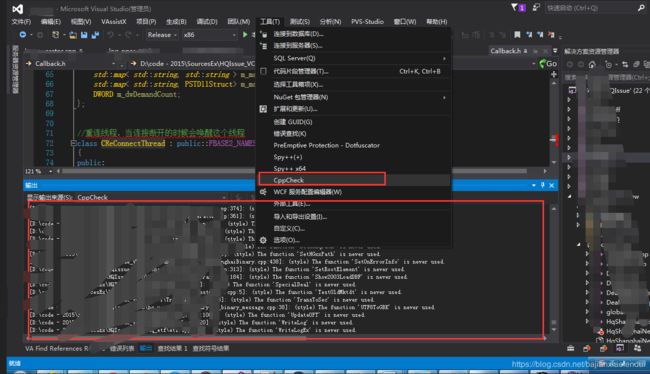Expand the NuGet package manager submenu
This screenshot has width=650, height=374.
tap(444, 97)
